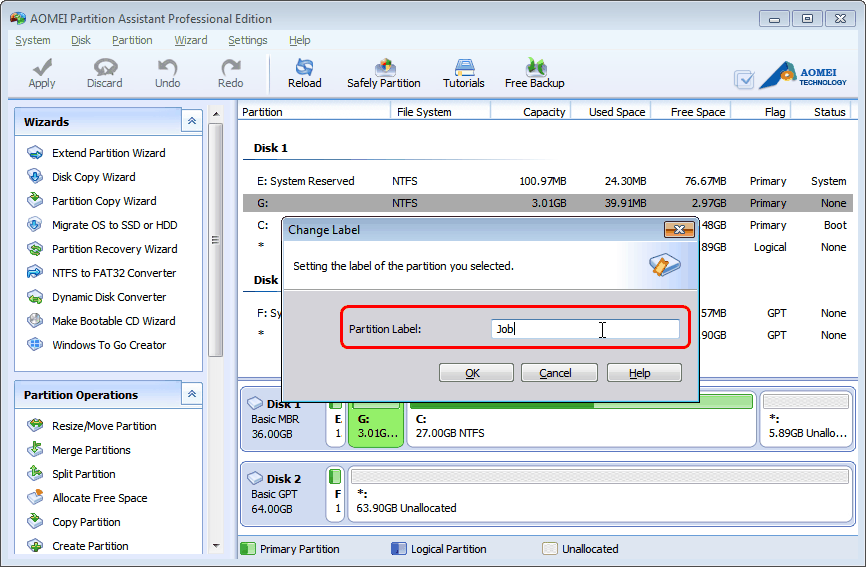Open the Help menu
Image resolution: width=866 pixels, height=567 pixels.
[299, 40]
